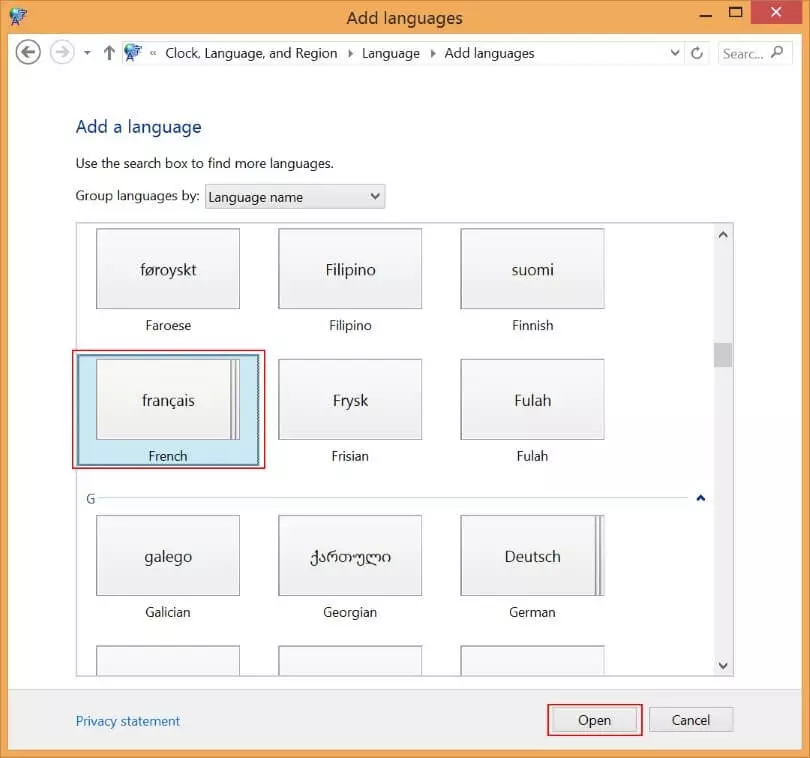810x758 pixels.
Task: Go to the Language breadcrumb
Action: point(390,53)
